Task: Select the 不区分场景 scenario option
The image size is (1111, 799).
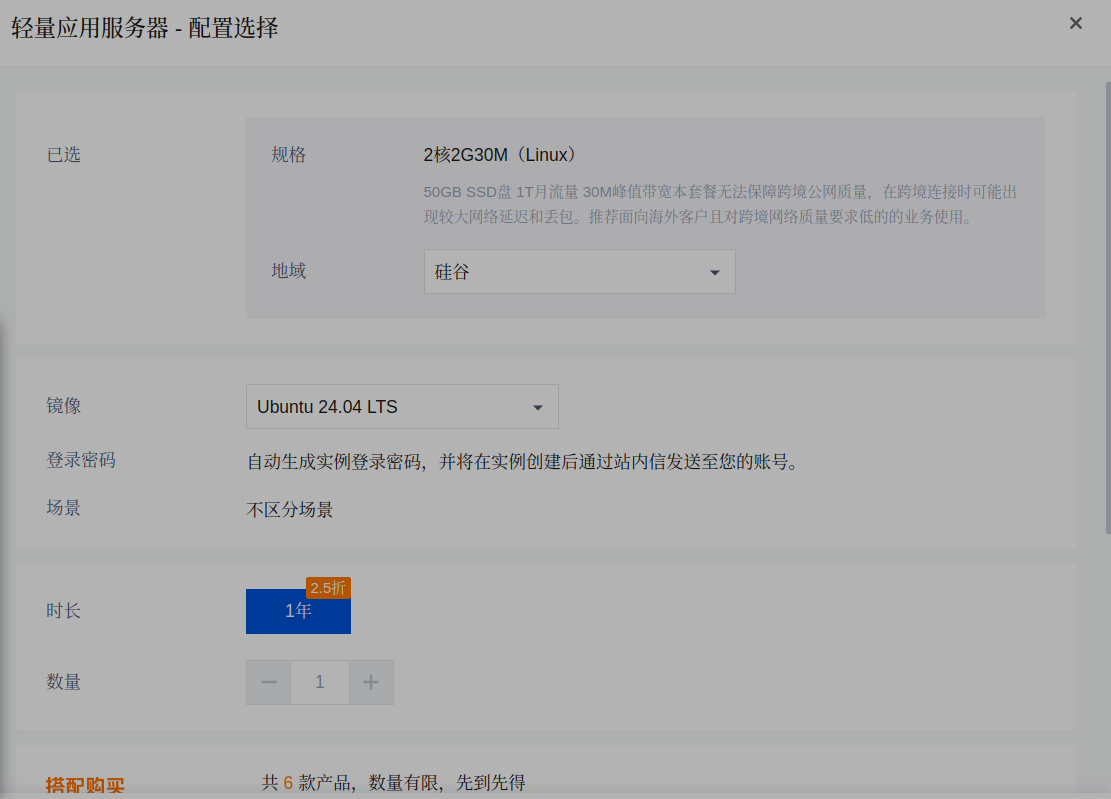Action: click(289, 508)
